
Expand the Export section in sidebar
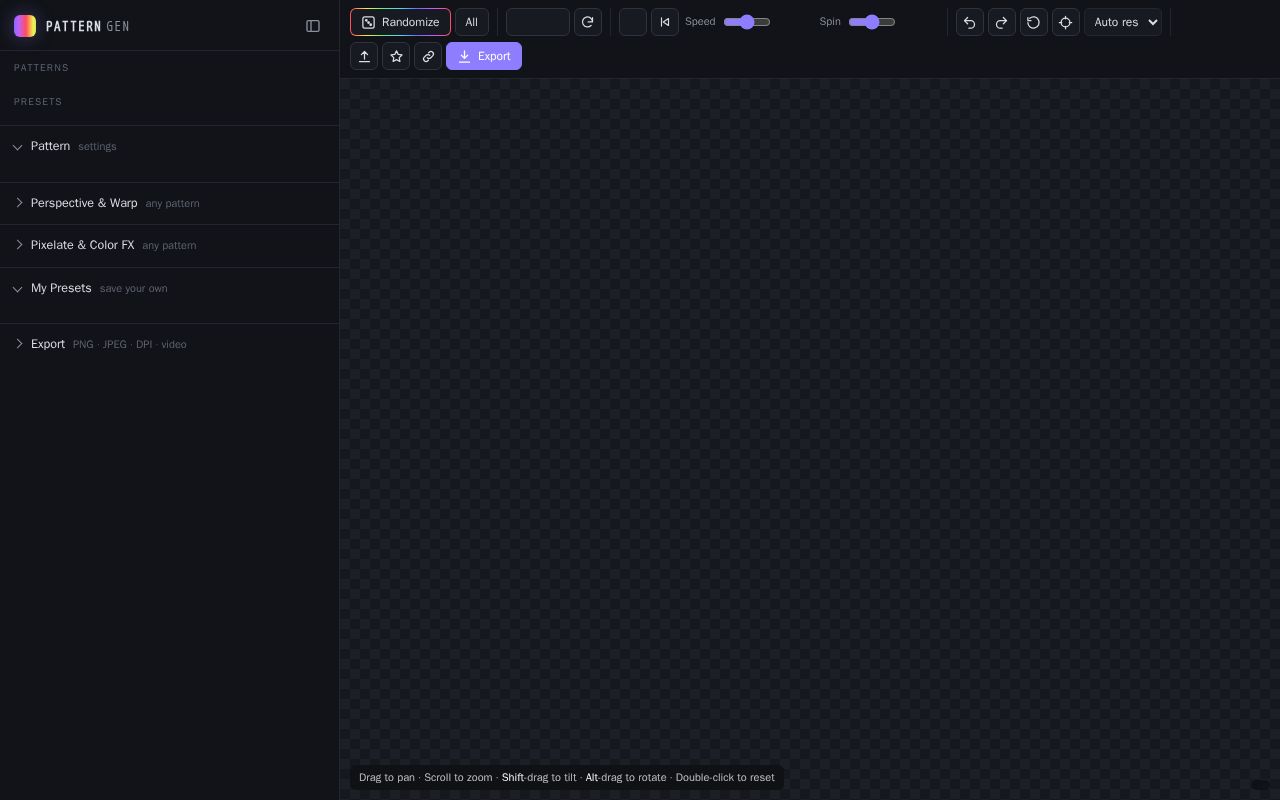point(169,344)
